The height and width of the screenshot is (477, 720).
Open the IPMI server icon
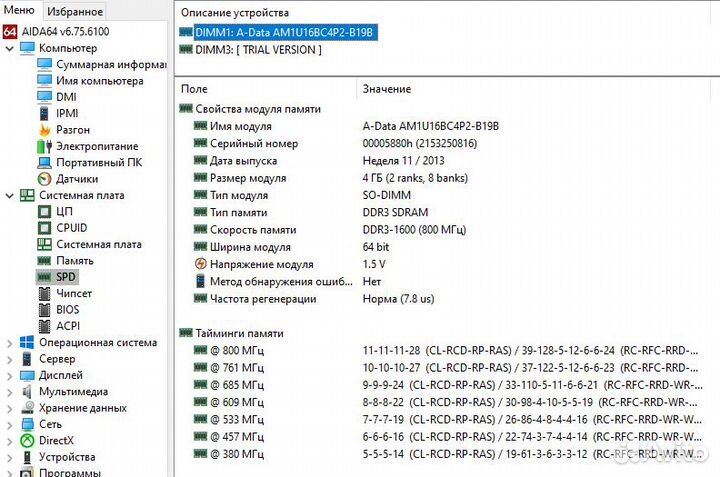[x=44, y=113]
